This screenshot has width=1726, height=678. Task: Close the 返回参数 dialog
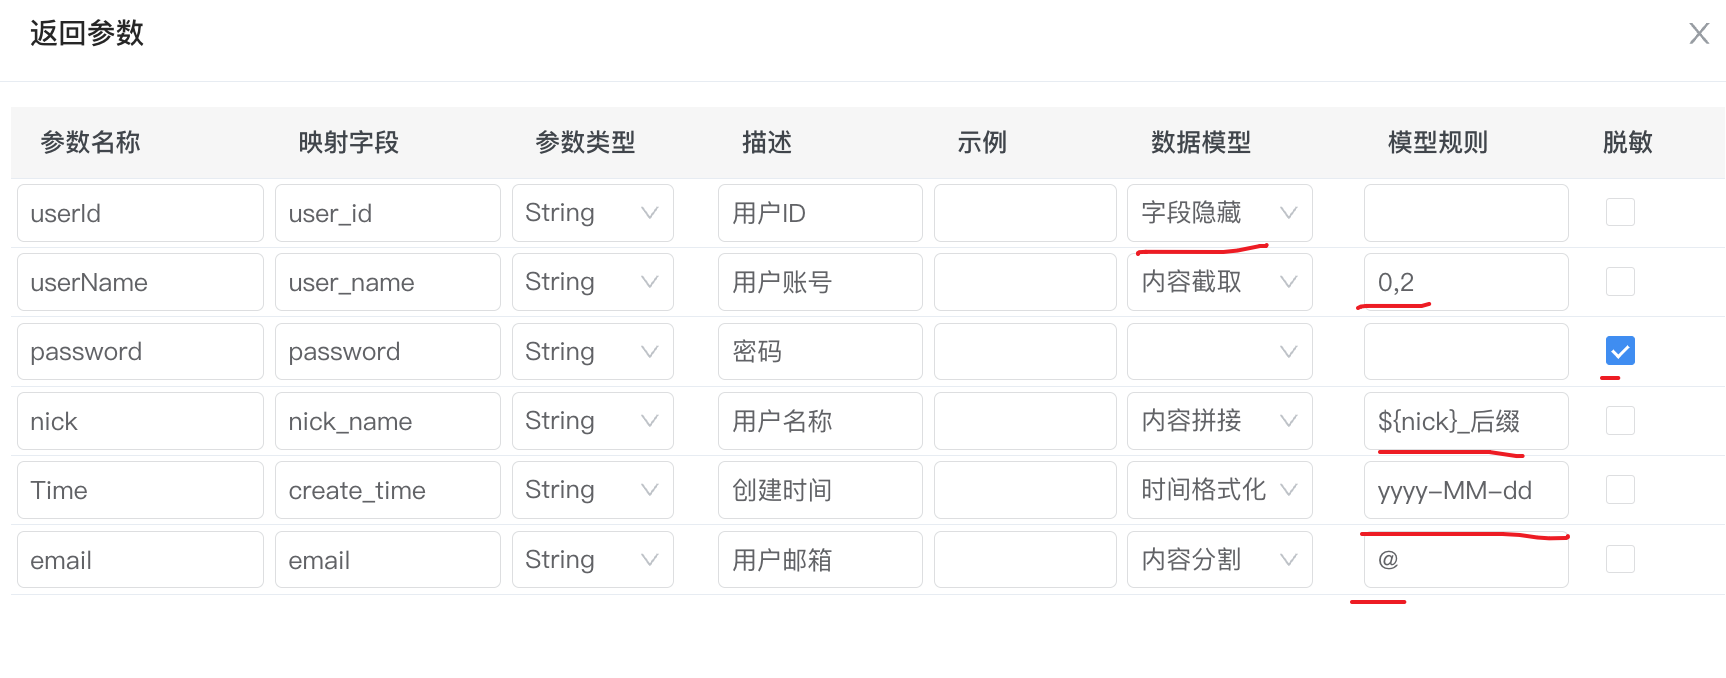click(x=1698, y=34)
